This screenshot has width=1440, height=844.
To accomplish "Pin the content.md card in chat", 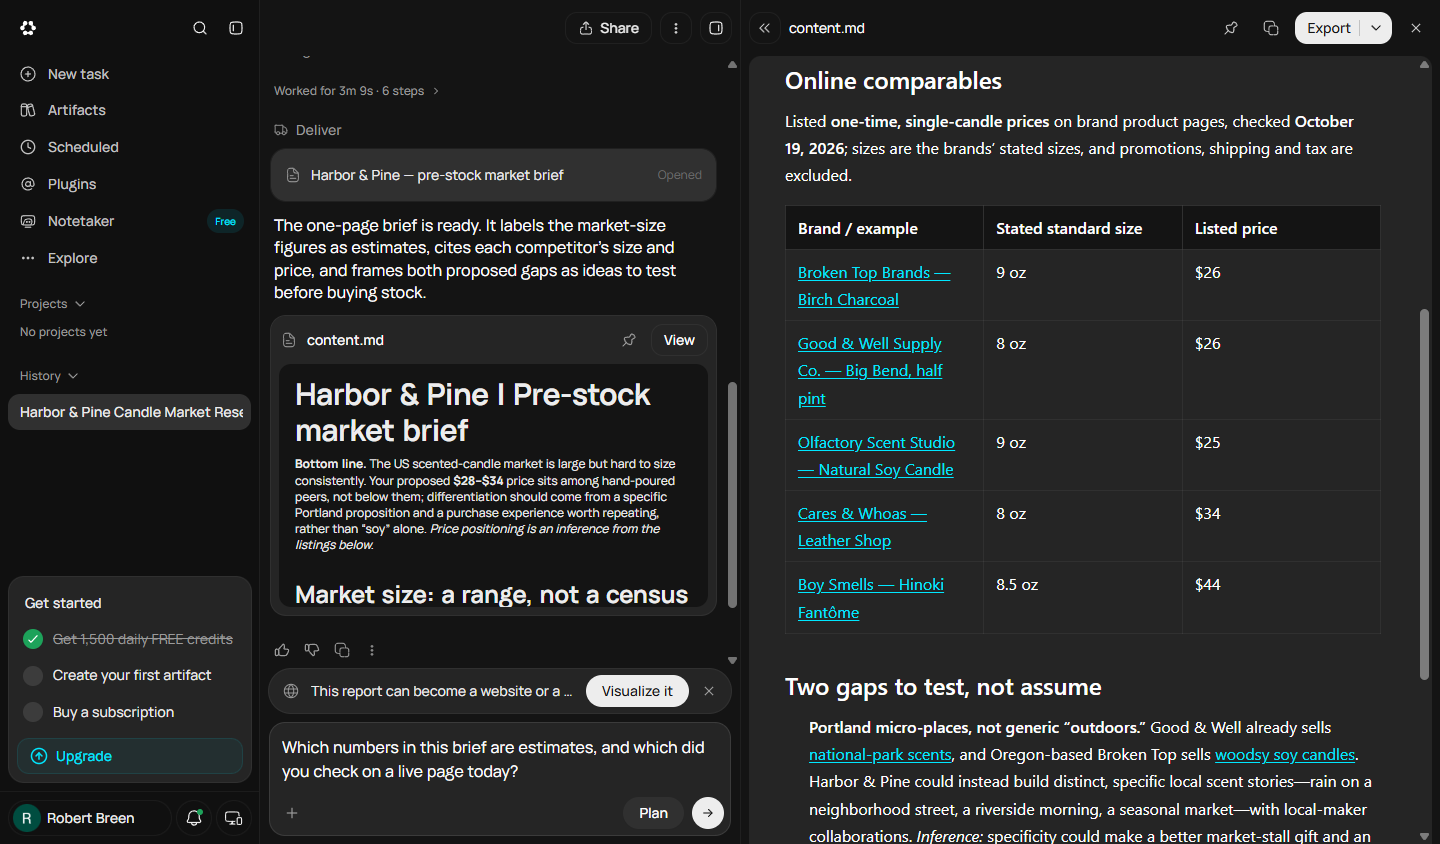I will click(629, 340).
